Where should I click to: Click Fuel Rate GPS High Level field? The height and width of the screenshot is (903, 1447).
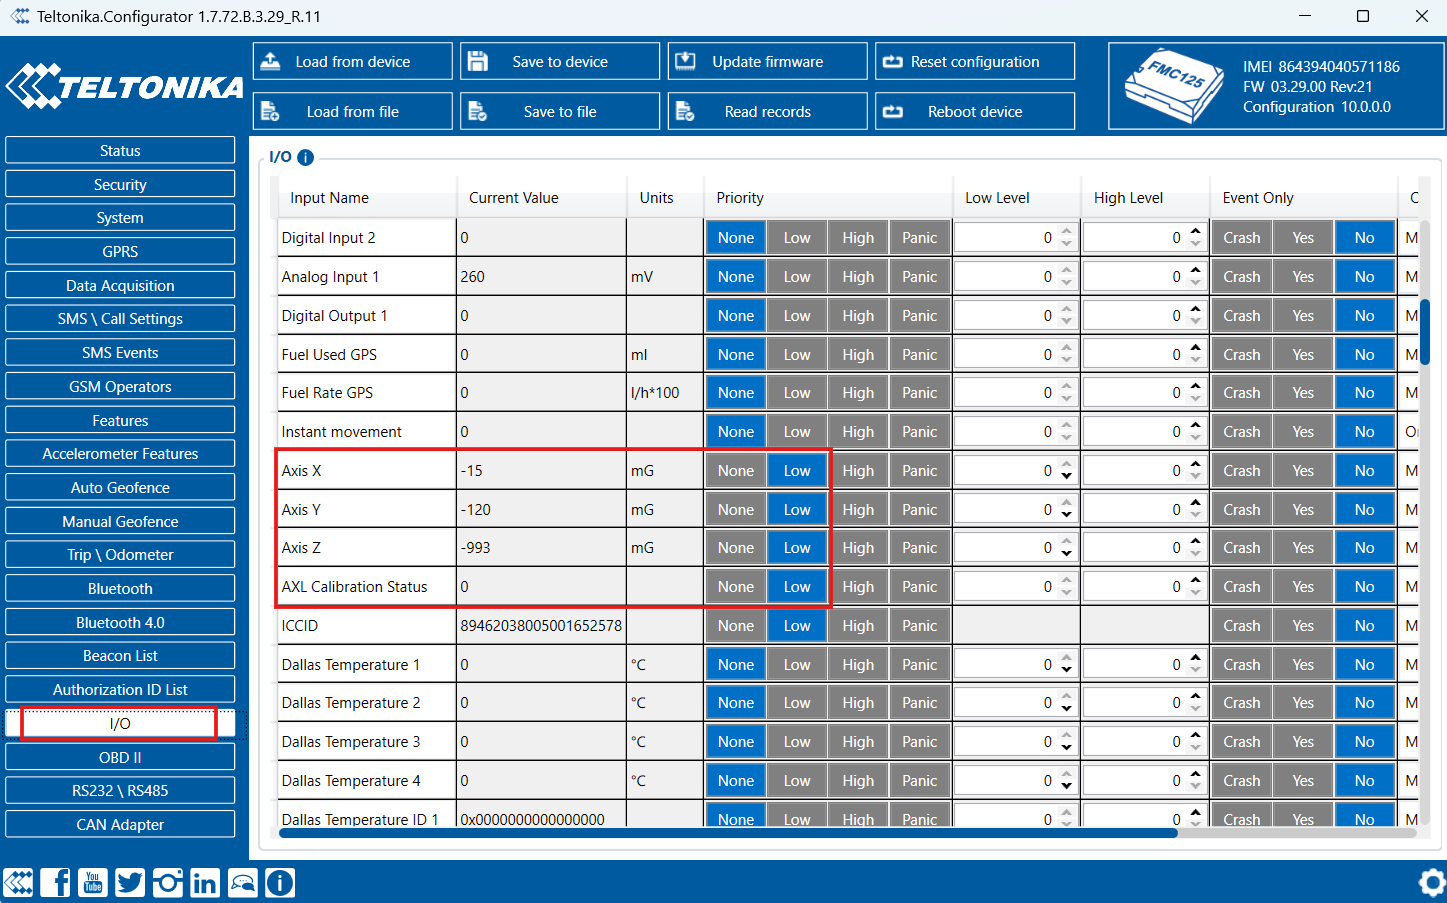(x=1145, y=393)
